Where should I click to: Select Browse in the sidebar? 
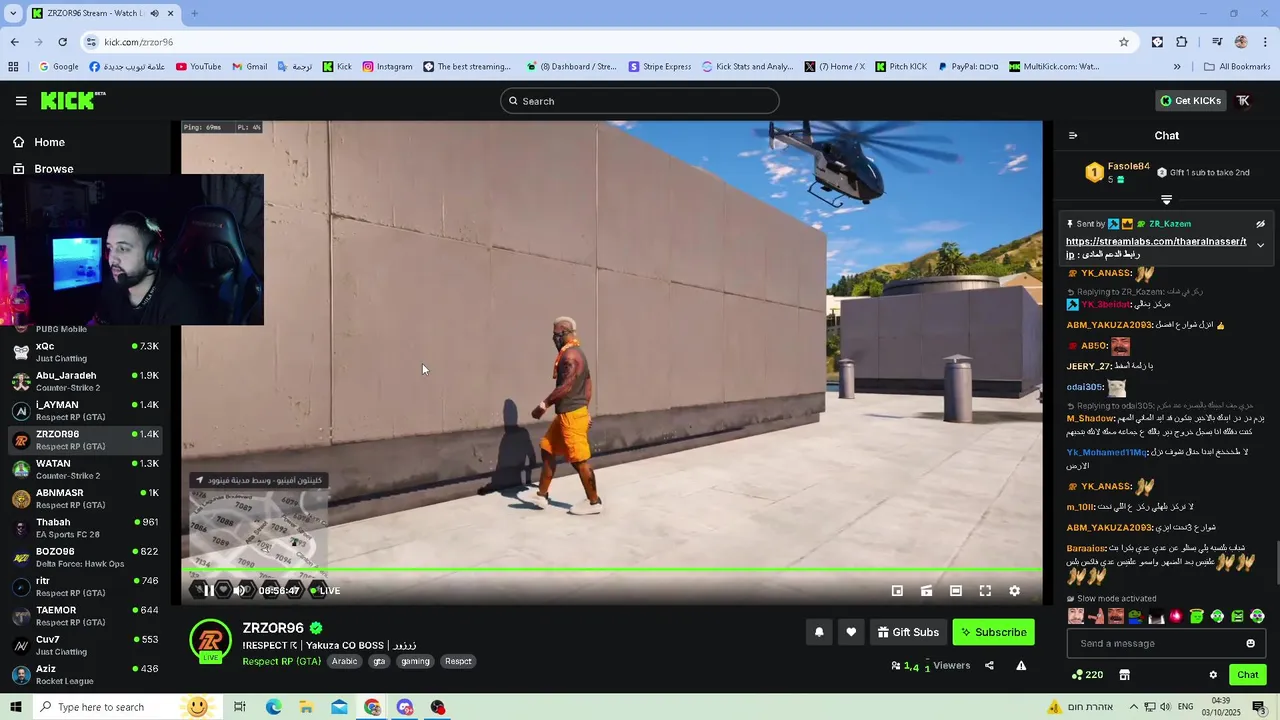85,169
